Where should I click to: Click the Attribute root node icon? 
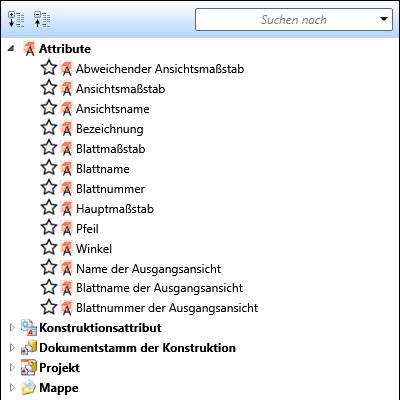(29, 49)
